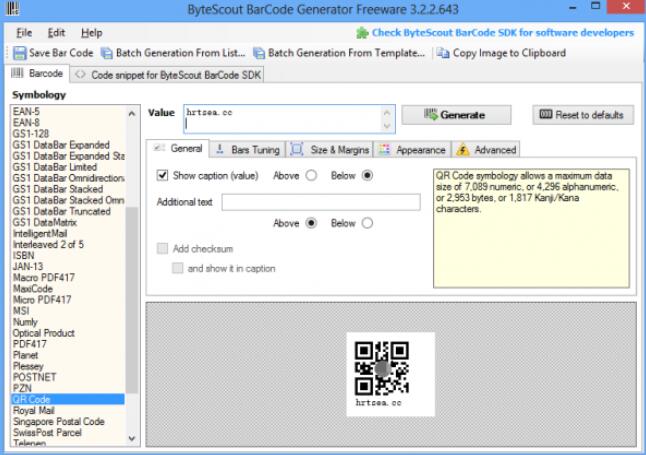
Task: Select Macro PDF417 symbology
Action: 44,278
